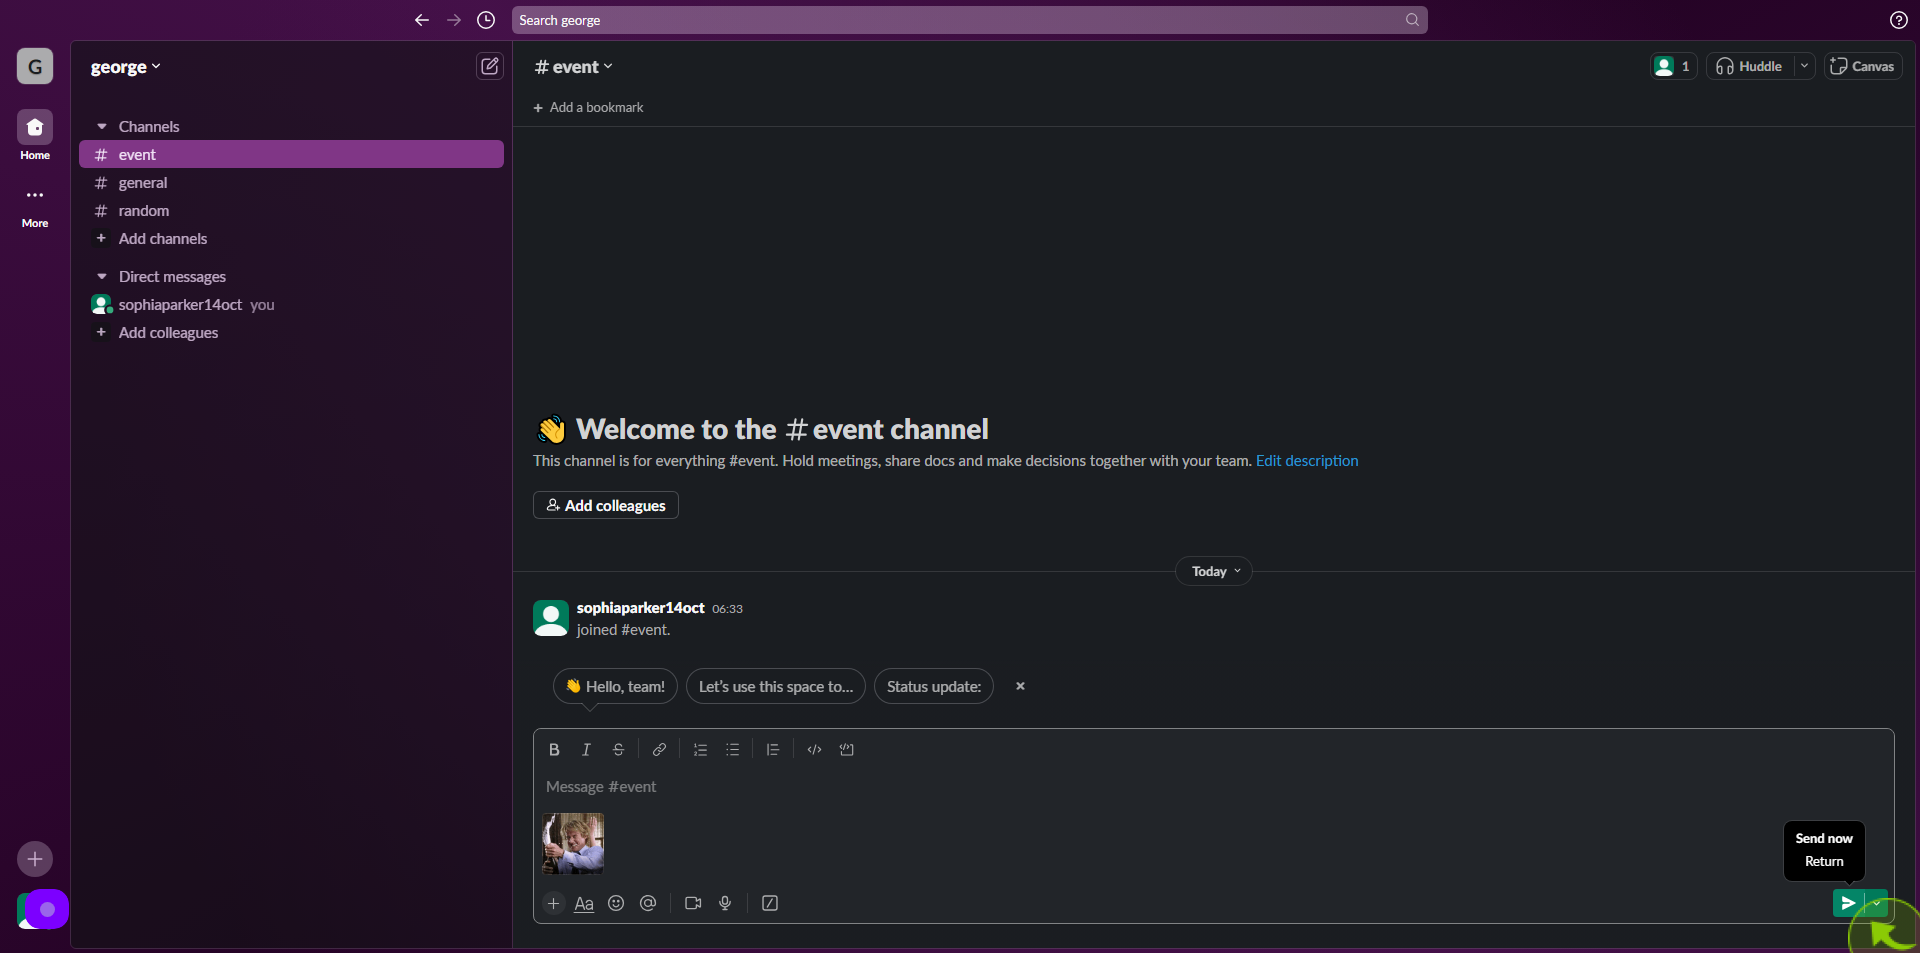Click the attached image thumbnail
Viewport: 1920px width, 953px height.
coord(573,843)
